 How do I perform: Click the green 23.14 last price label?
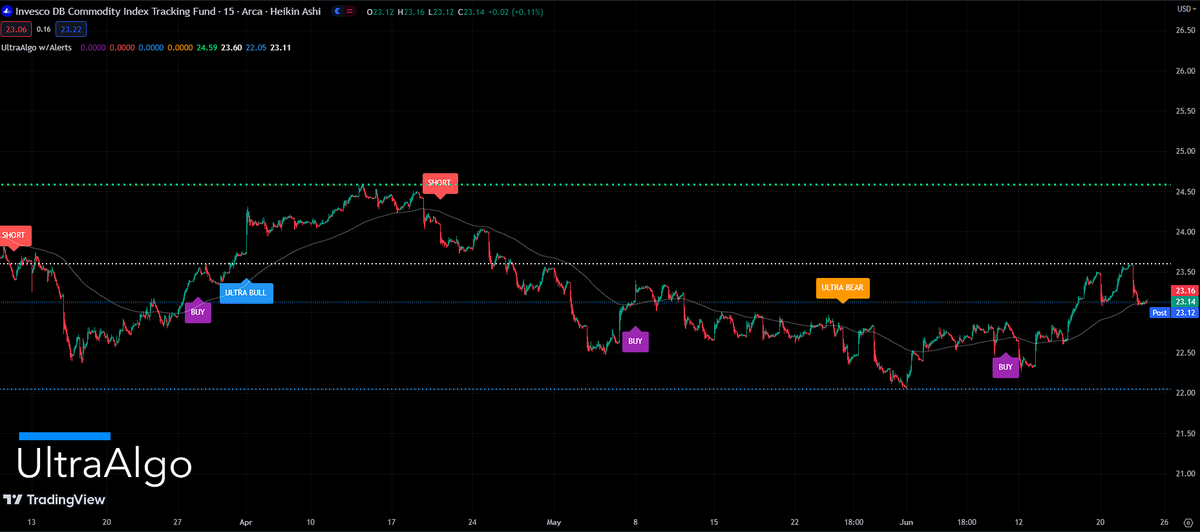click(1185, 302)
